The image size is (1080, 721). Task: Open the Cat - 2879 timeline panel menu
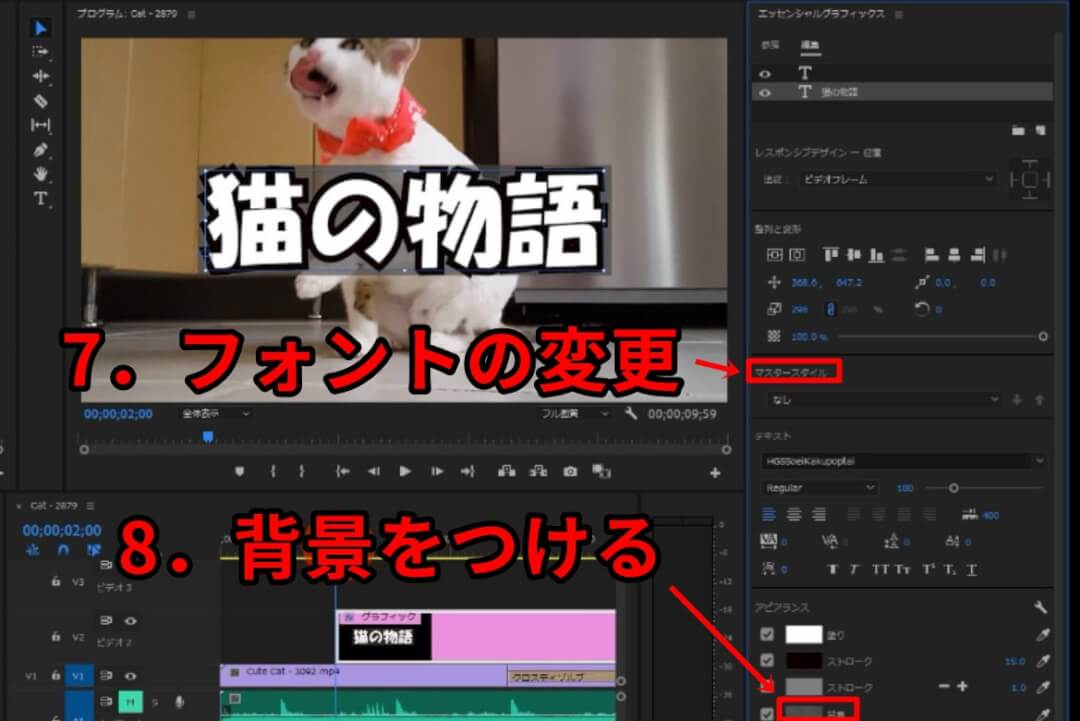(x=90, y=505)
